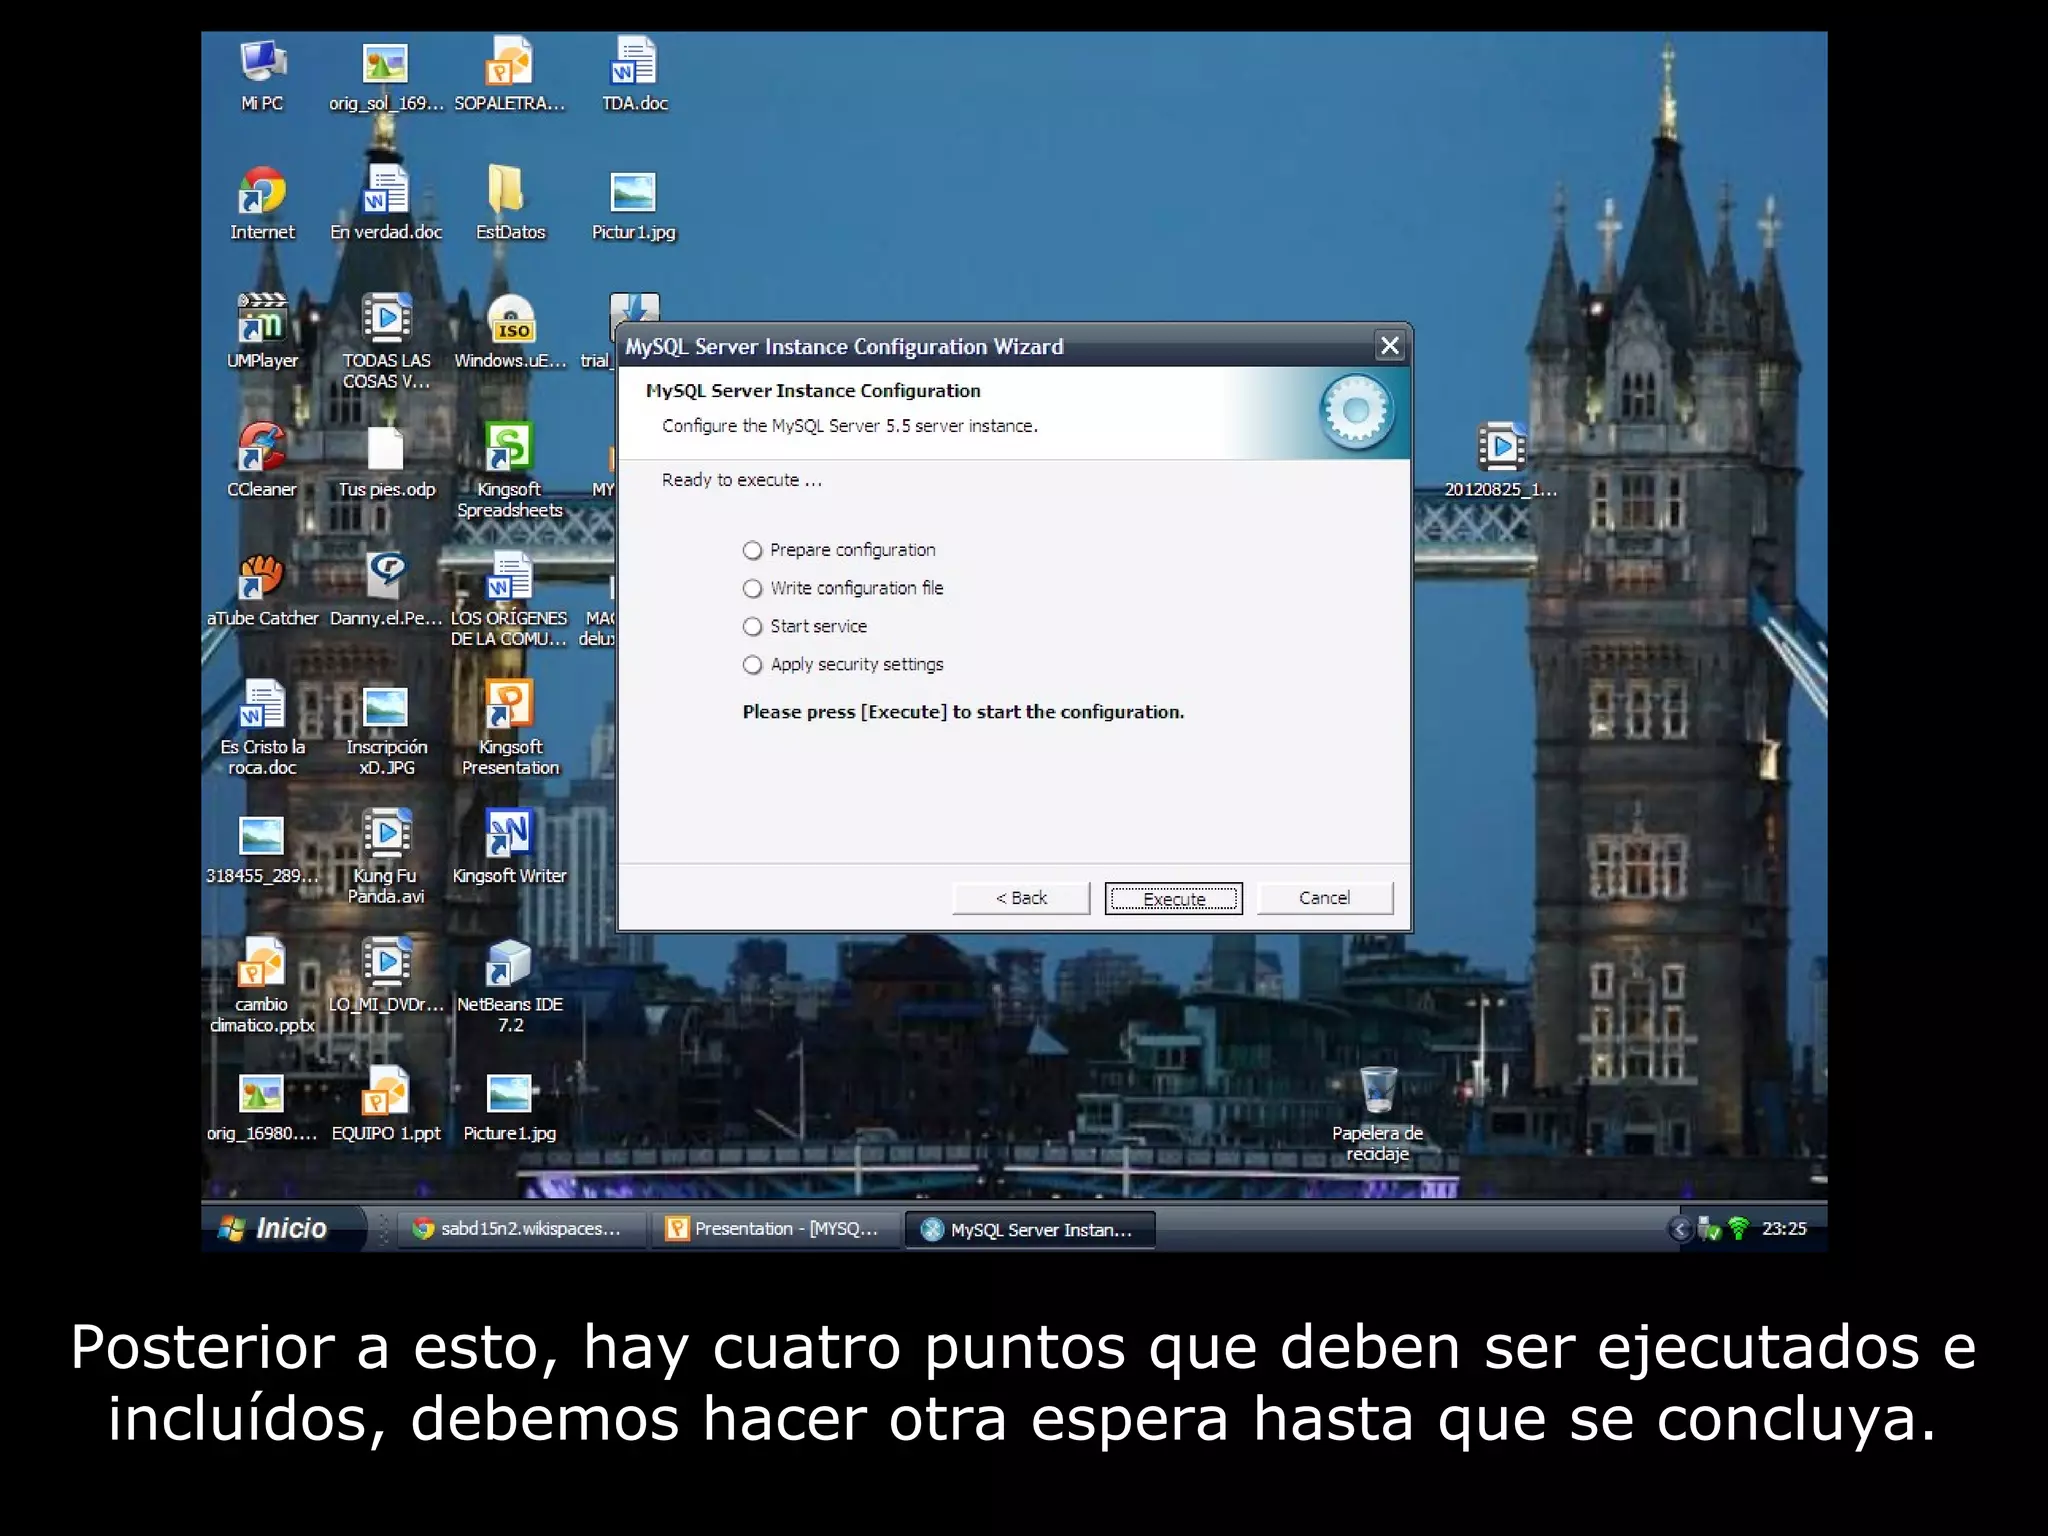This screenshot has width=2048, height=1536.
Task: Go back with the < Back button
Action: (x=1021, y=898)
